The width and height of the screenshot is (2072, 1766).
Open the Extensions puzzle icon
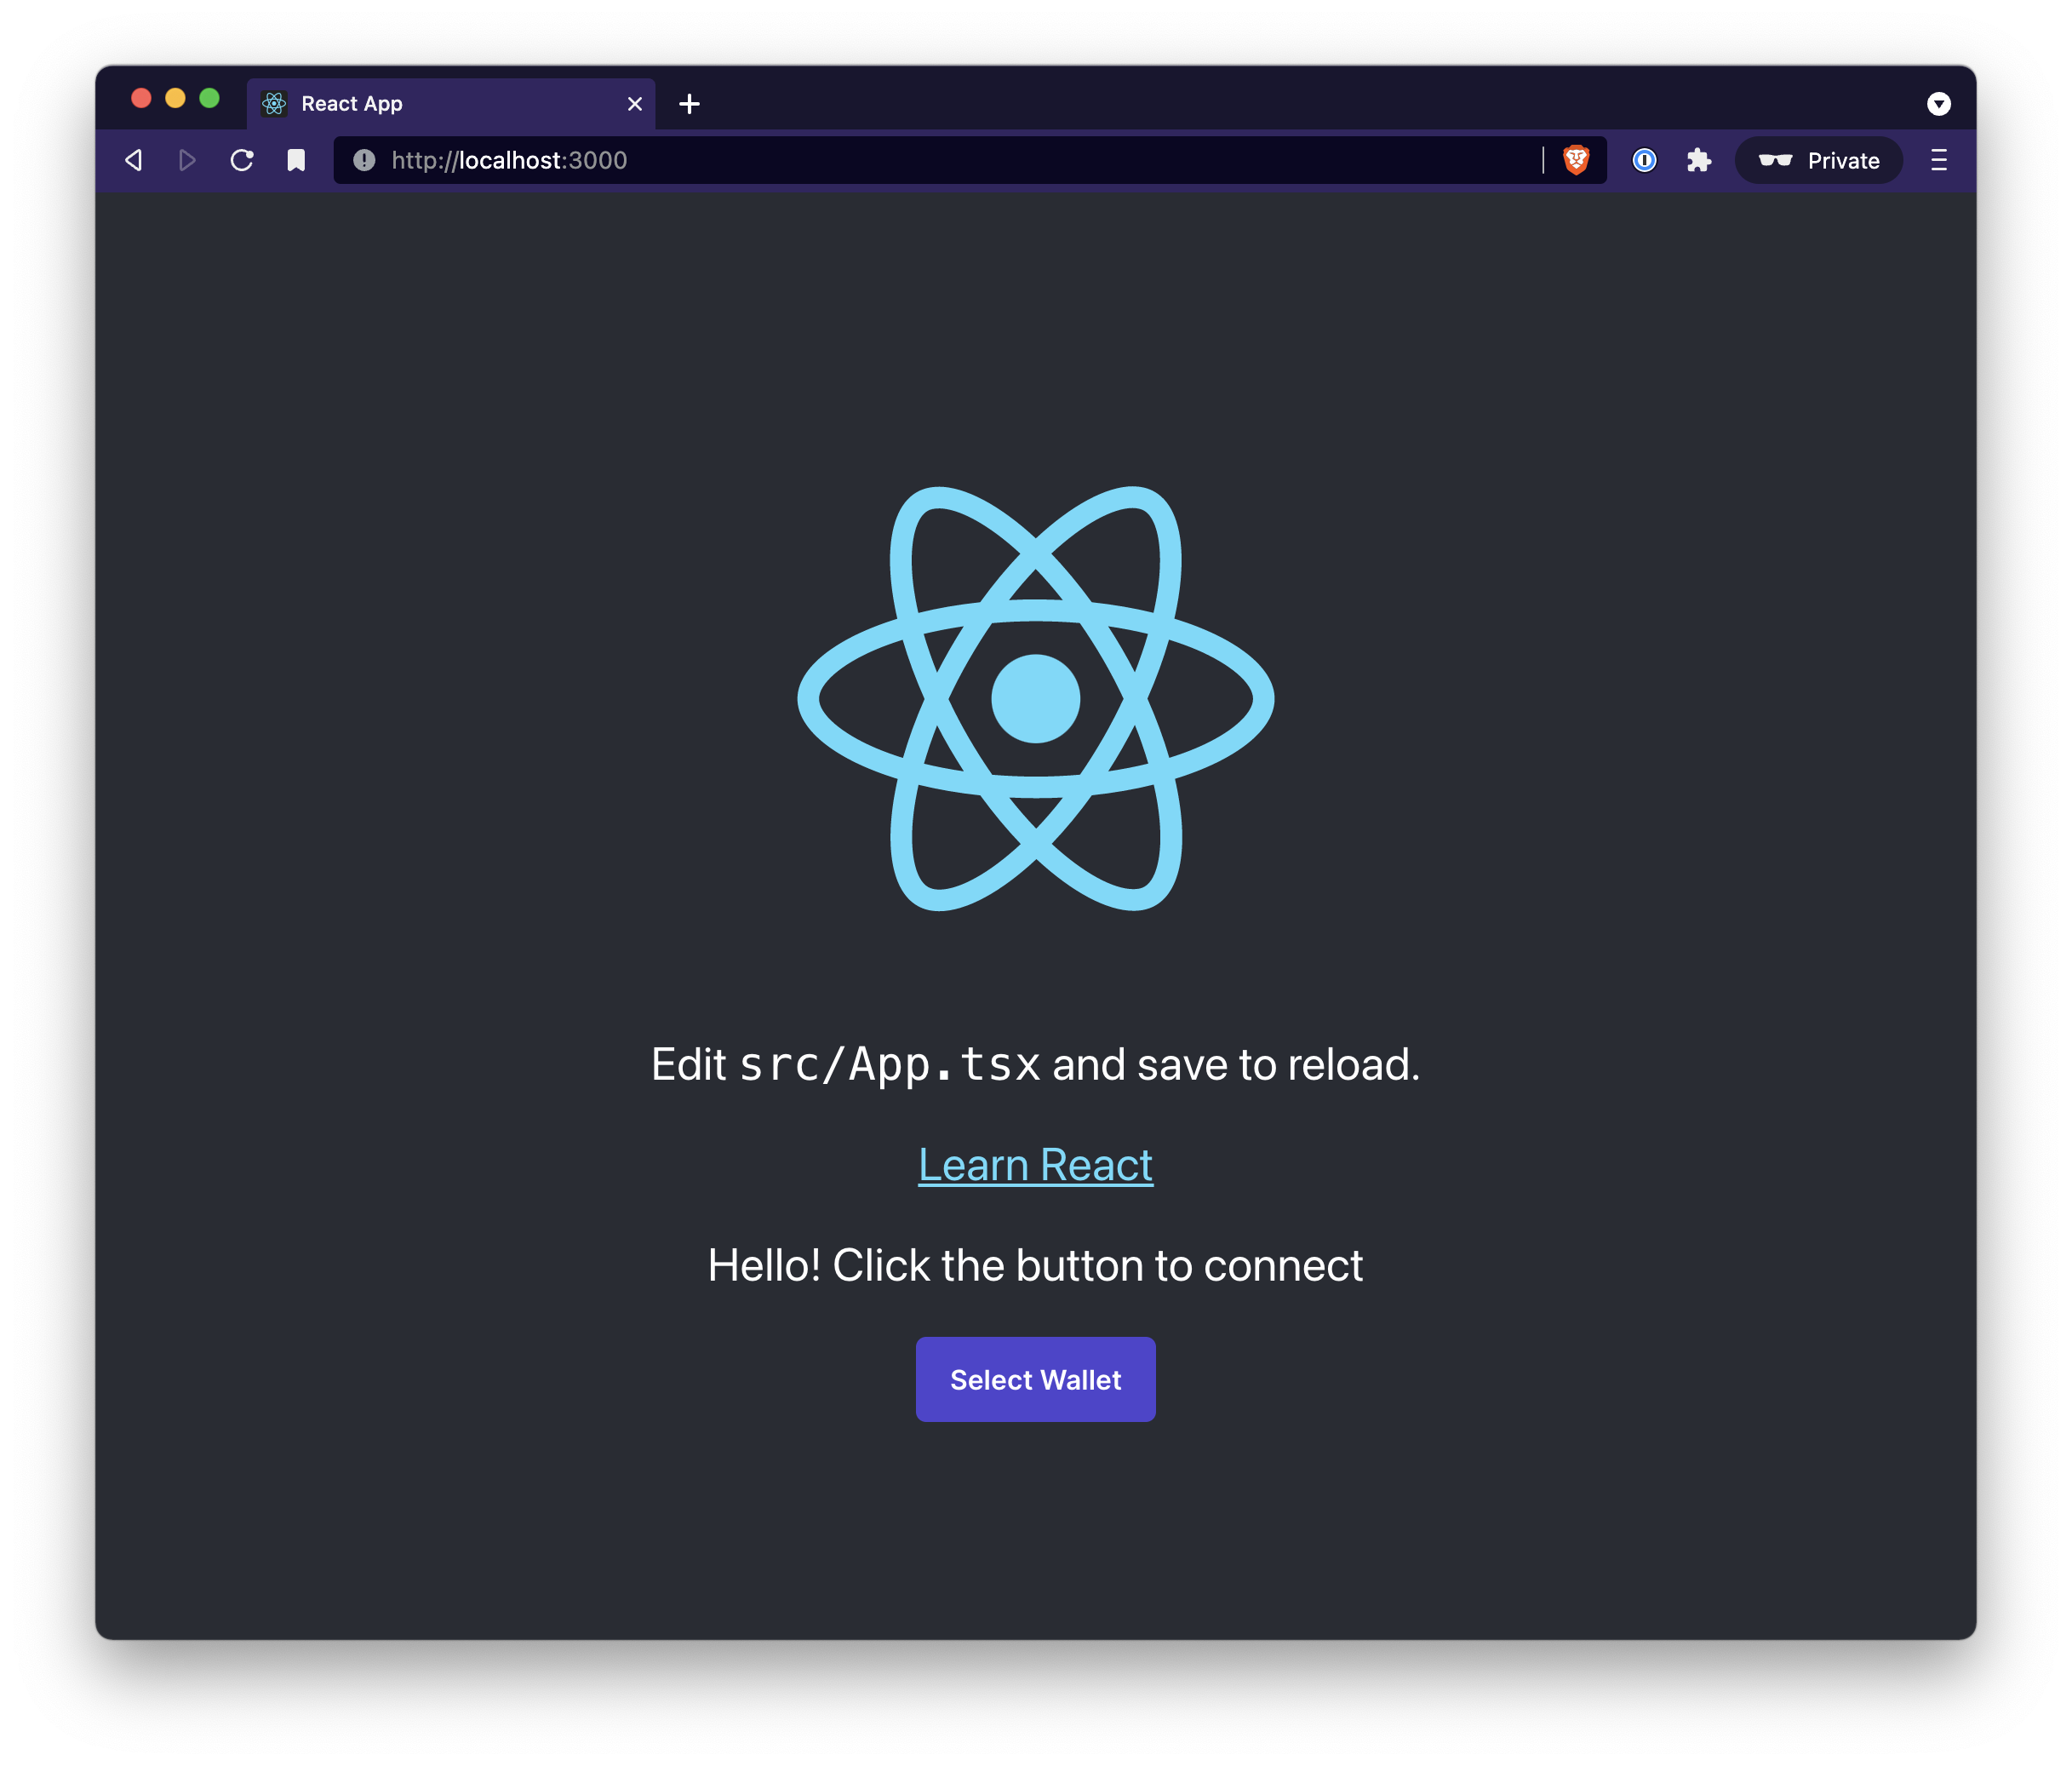coord(1699,160)
